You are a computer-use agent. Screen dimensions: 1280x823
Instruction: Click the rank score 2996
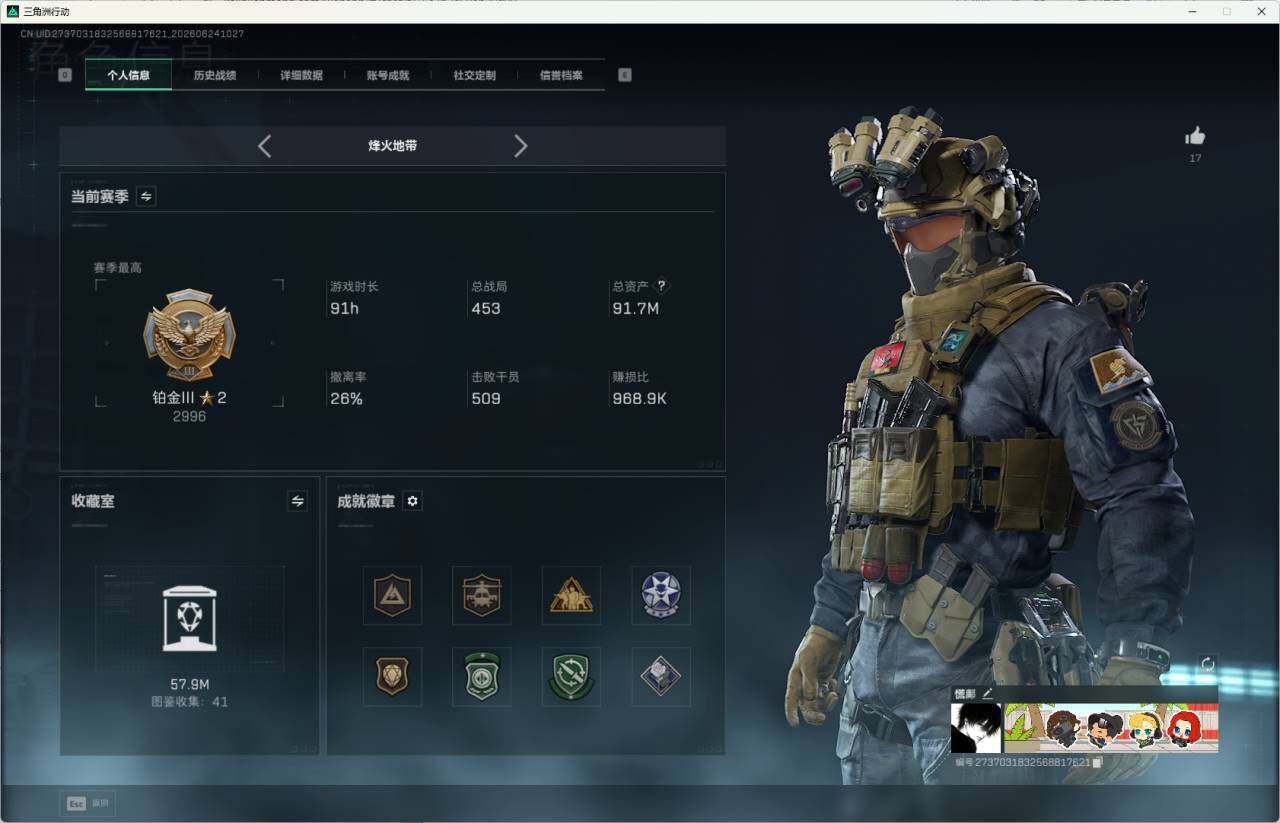tap(189, 416)
